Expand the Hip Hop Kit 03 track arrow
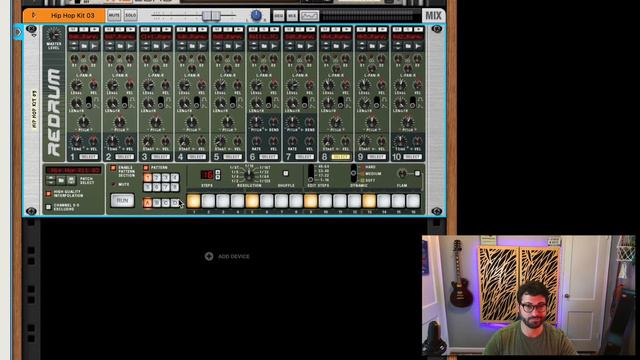640x360 pixels. pos(33,15)
